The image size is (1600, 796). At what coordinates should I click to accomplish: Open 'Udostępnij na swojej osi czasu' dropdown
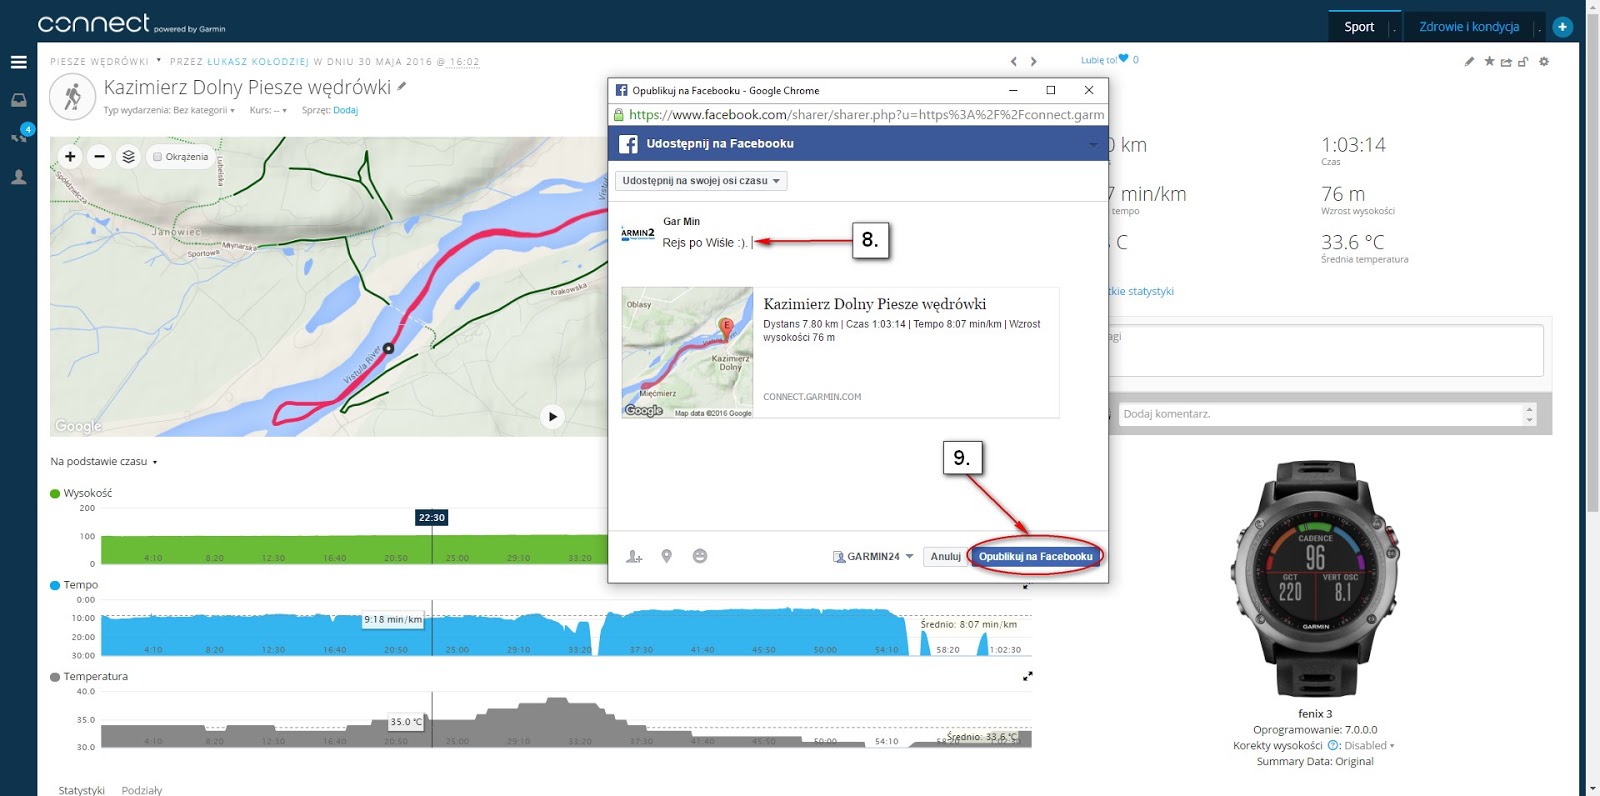(701, 181)
